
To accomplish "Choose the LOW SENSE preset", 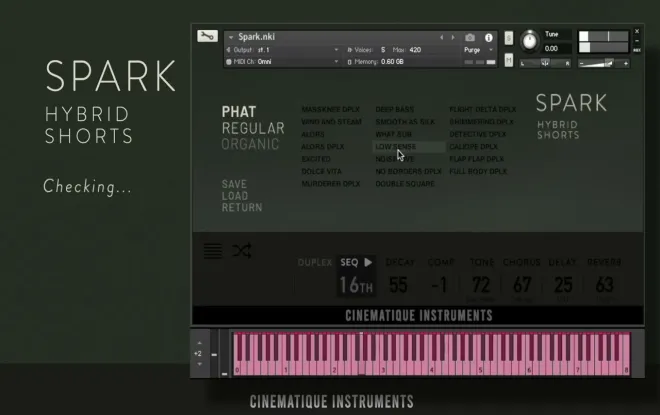I will coord(395,146).
